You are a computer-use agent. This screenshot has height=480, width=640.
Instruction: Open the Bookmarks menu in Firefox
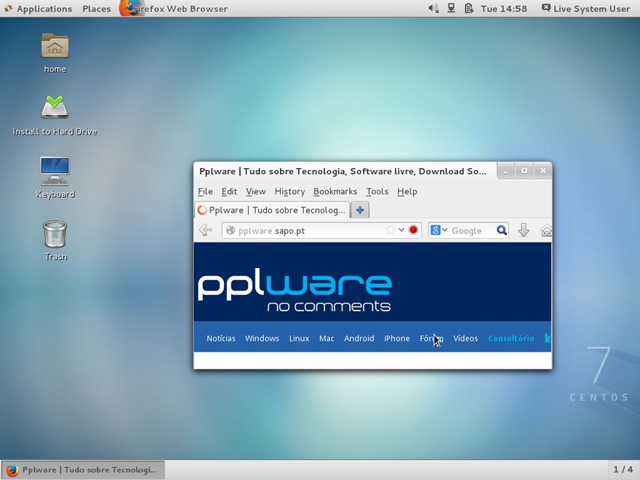pos(335,191)
